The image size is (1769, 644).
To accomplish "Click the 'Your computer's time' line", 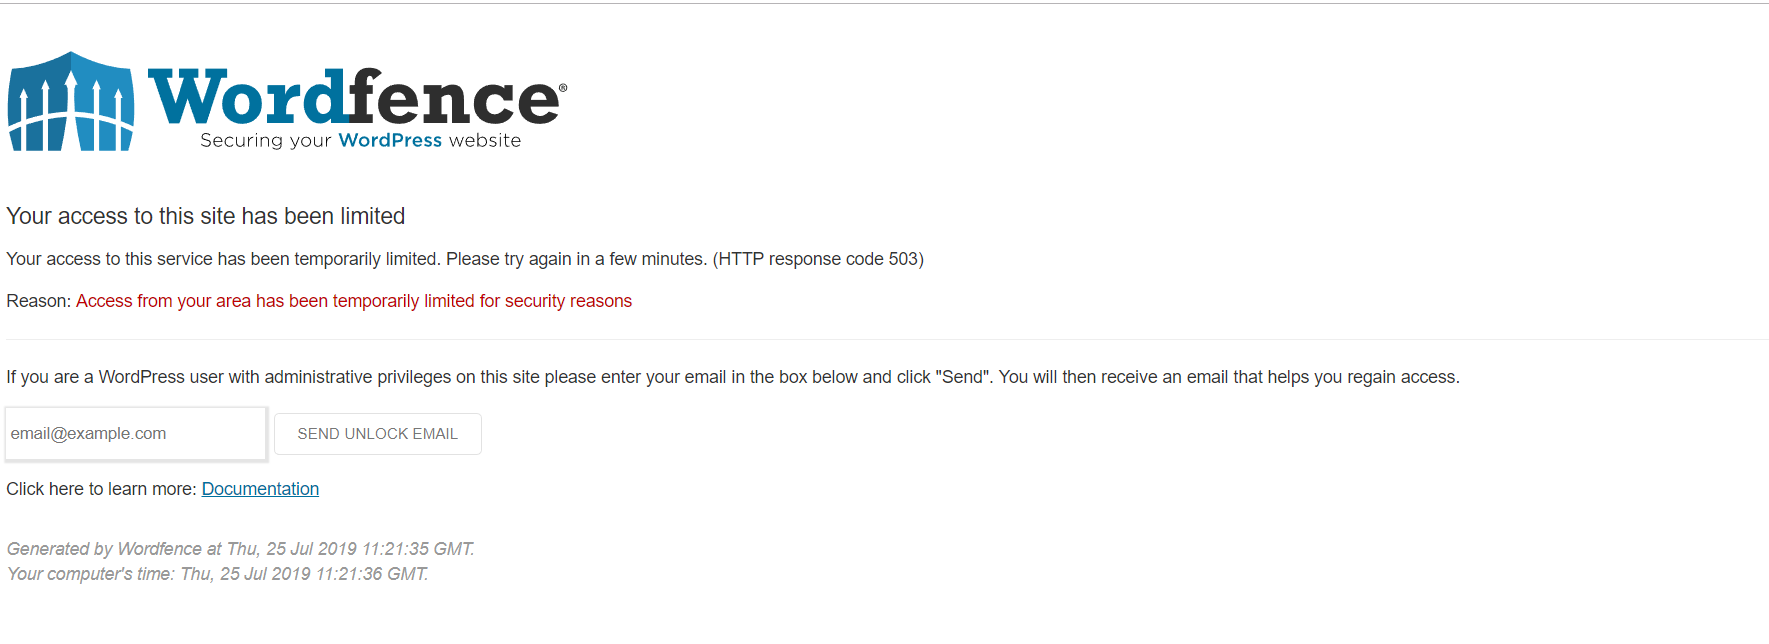I will point(217,574).
